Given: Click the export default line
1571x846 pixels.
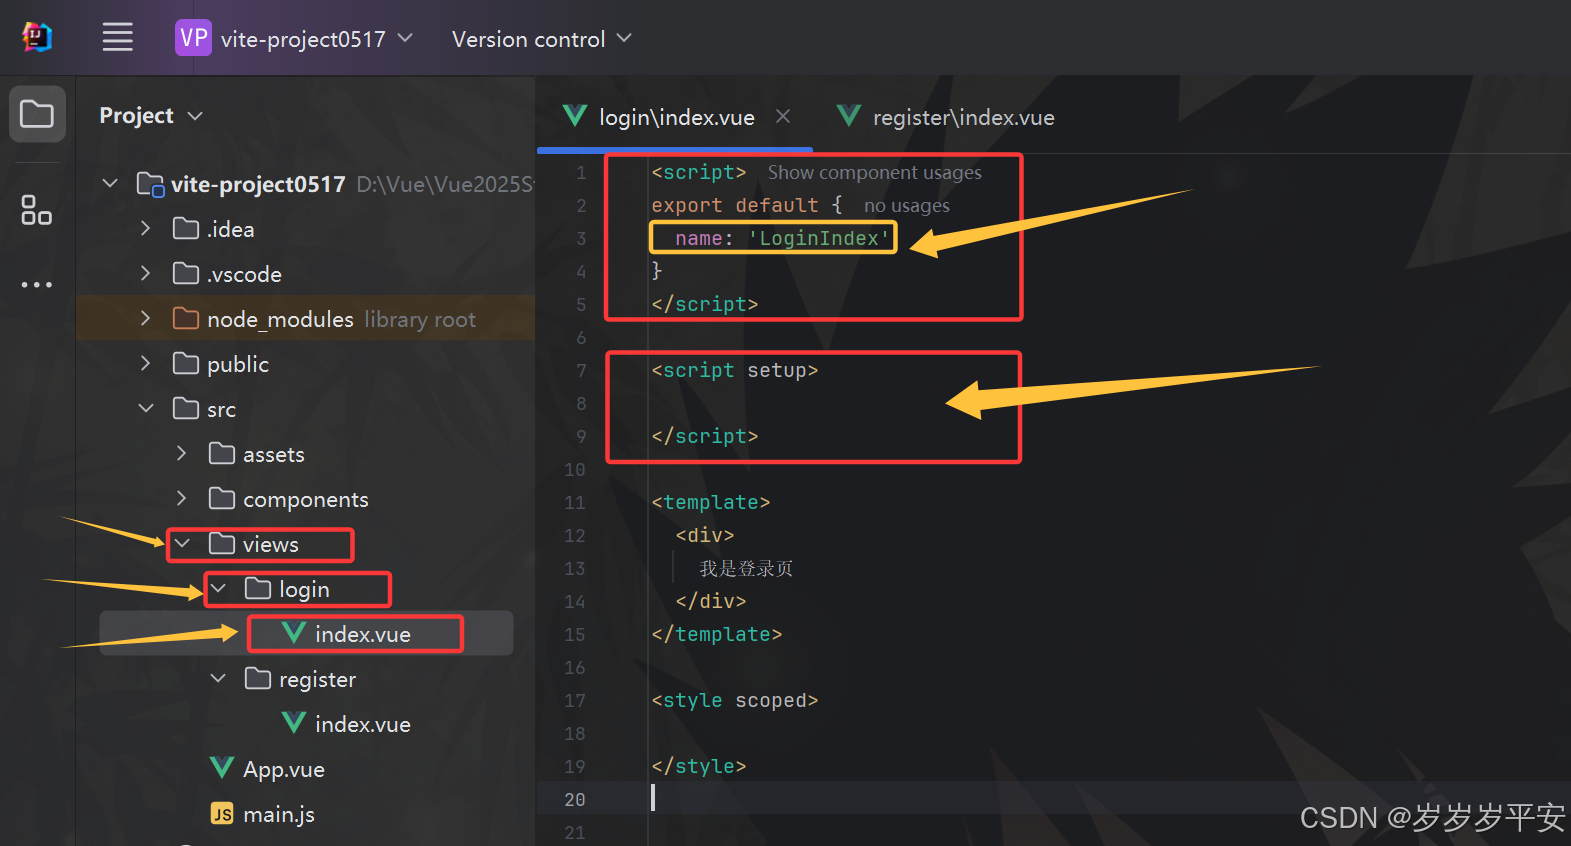Looking at the screenshot, I should coord(747,205).
